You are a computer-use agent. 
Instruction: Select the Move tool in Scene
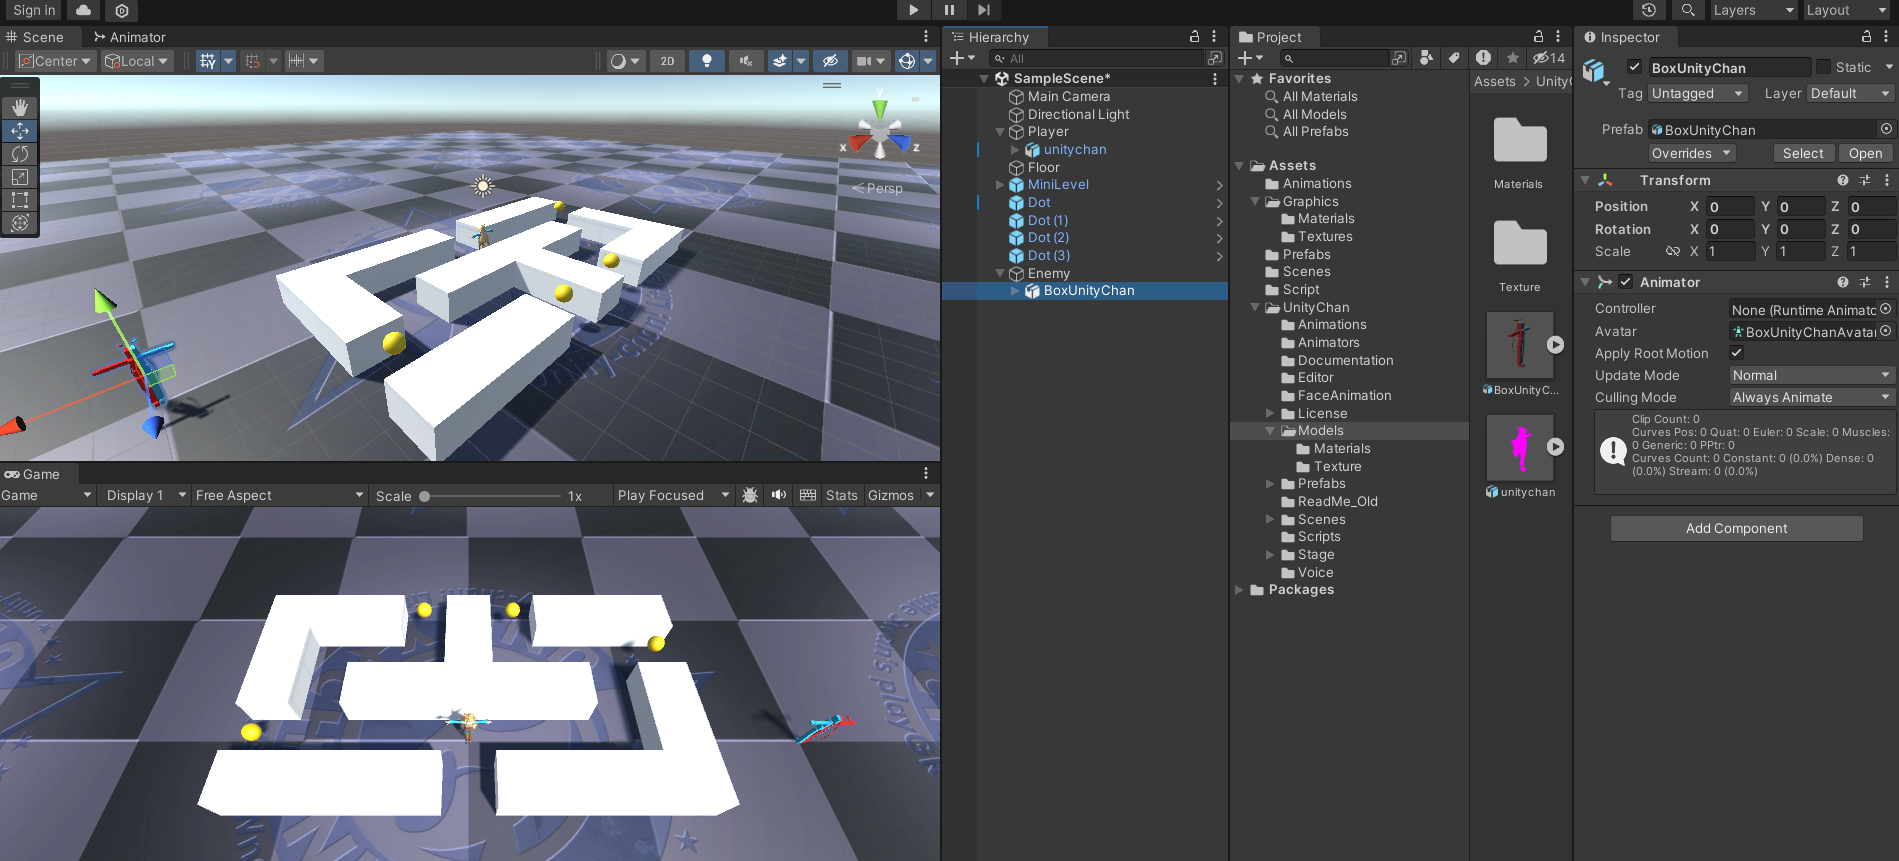20,130
